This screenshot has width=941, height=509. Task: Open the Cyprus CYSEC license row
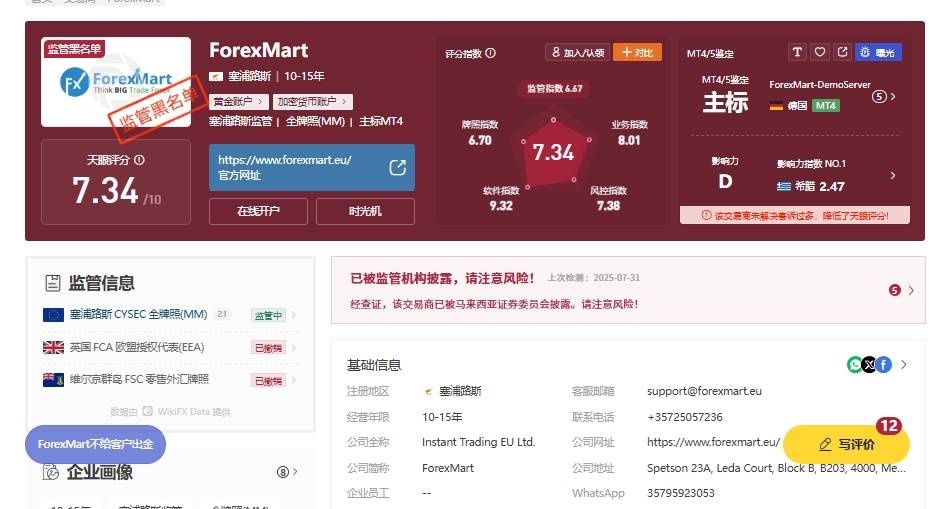[x=169, y=315]
